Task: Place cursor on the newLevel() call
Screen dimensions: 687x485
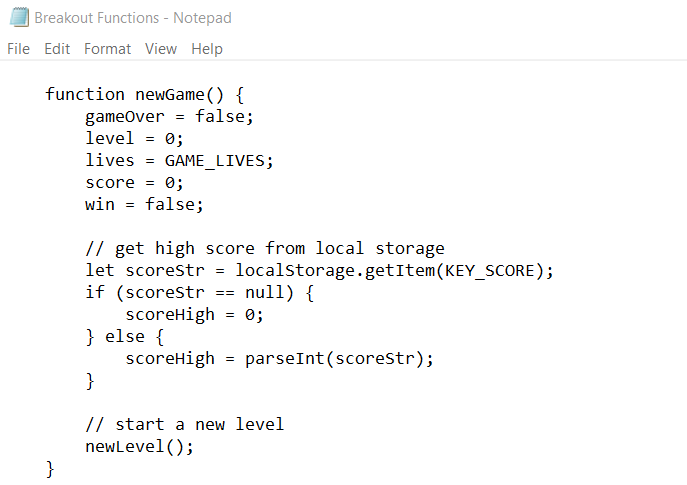Action: coord(139,446)
